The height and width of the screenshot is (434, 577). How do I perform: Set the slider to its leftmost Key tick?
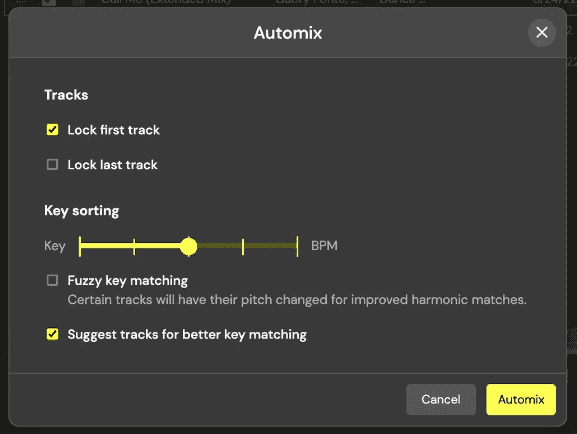pos(80,246)
